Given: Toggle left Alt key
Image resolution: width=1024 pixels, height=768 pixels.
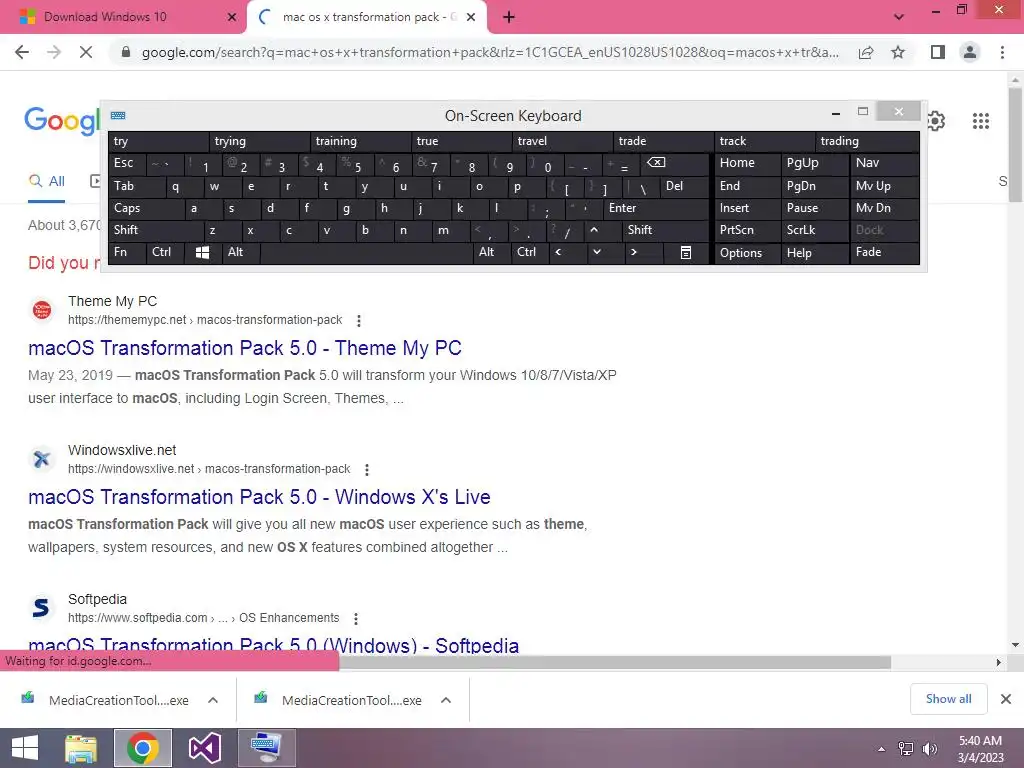Looking at the screenshot, I should click(240, 252).
